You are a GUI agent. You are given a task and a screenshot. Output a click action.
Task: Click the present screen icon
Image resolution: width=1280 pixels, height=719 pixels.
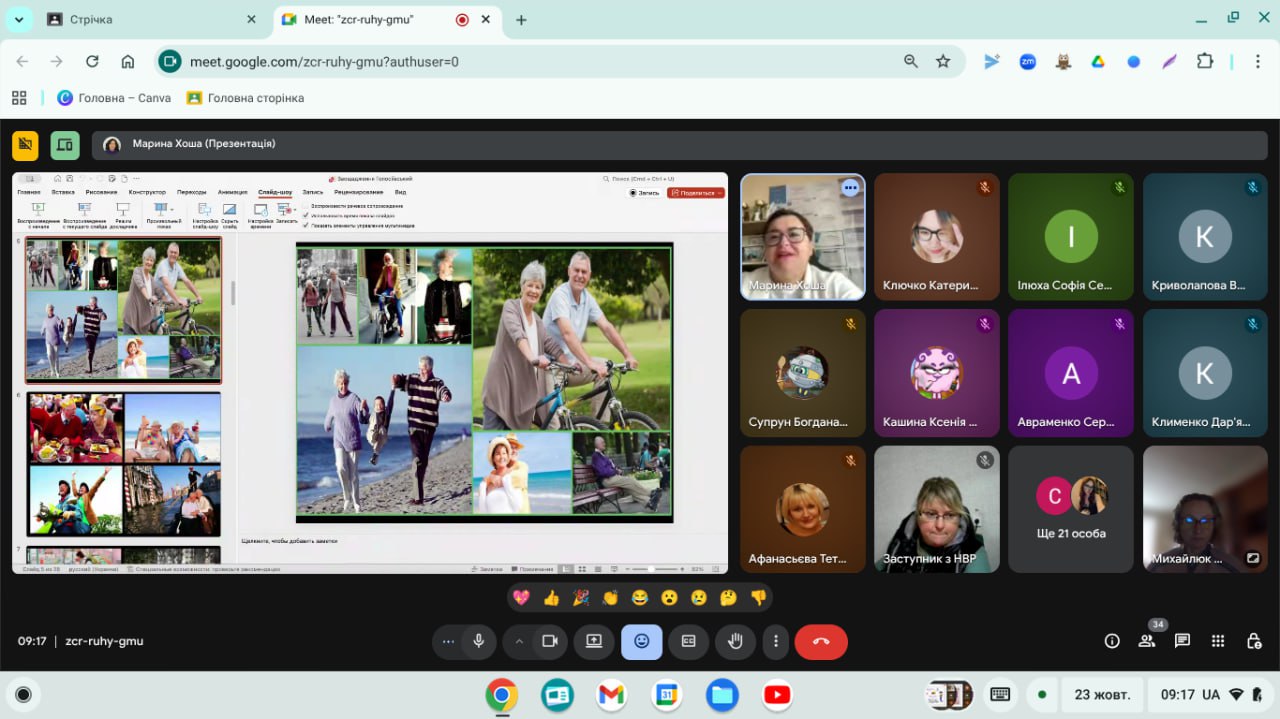click(594, 642)
